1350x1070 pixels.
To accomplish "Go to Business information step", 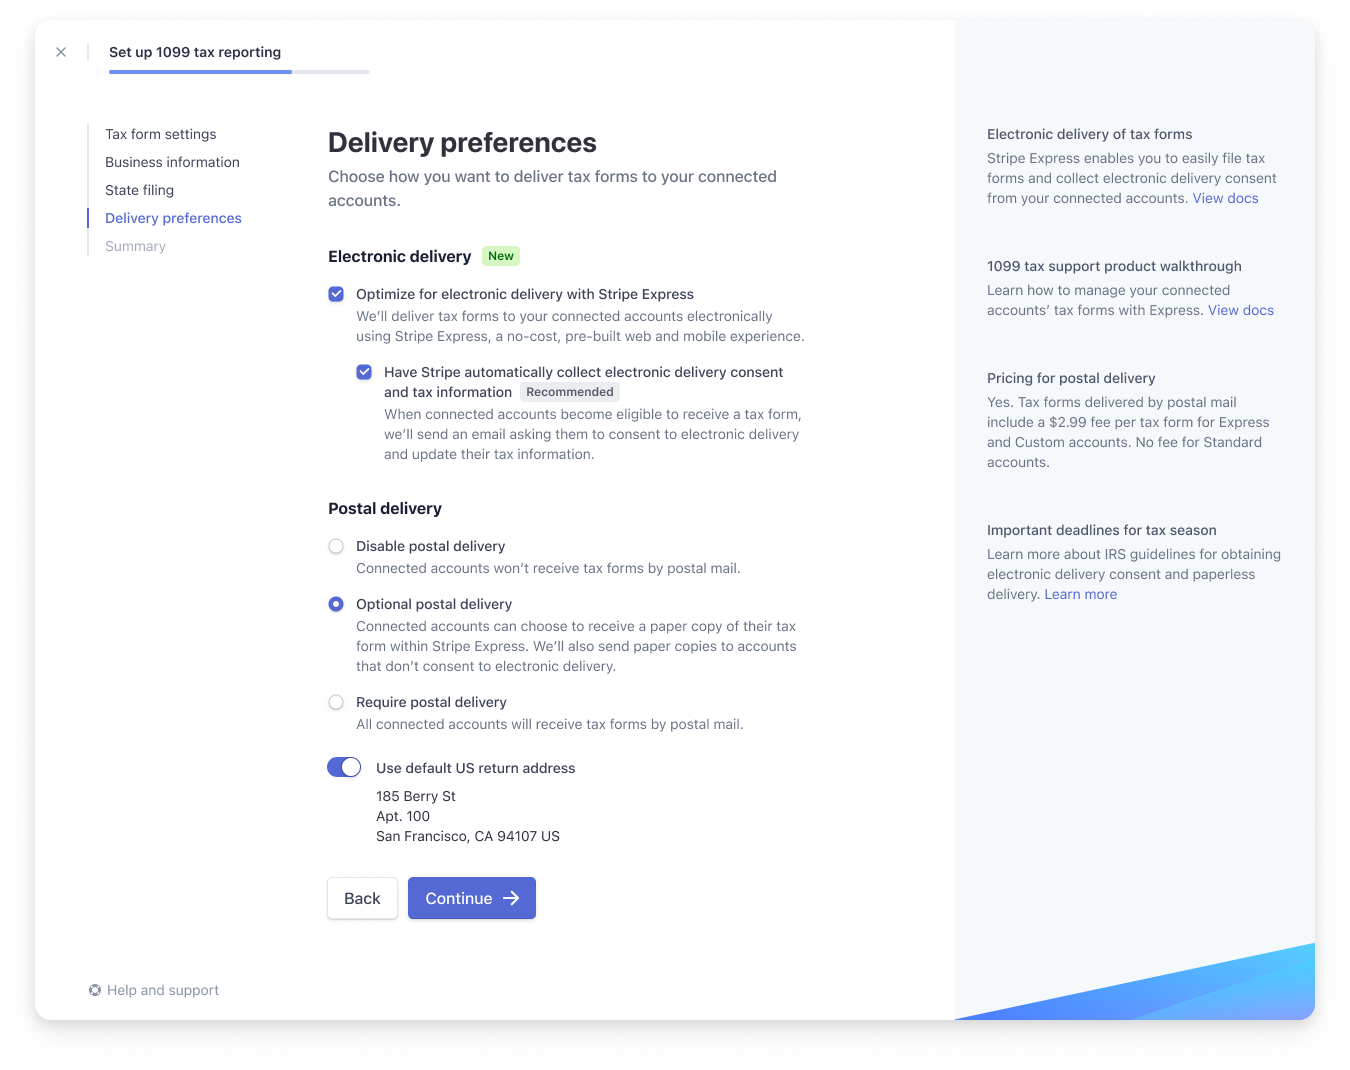I will coord(172,162).
